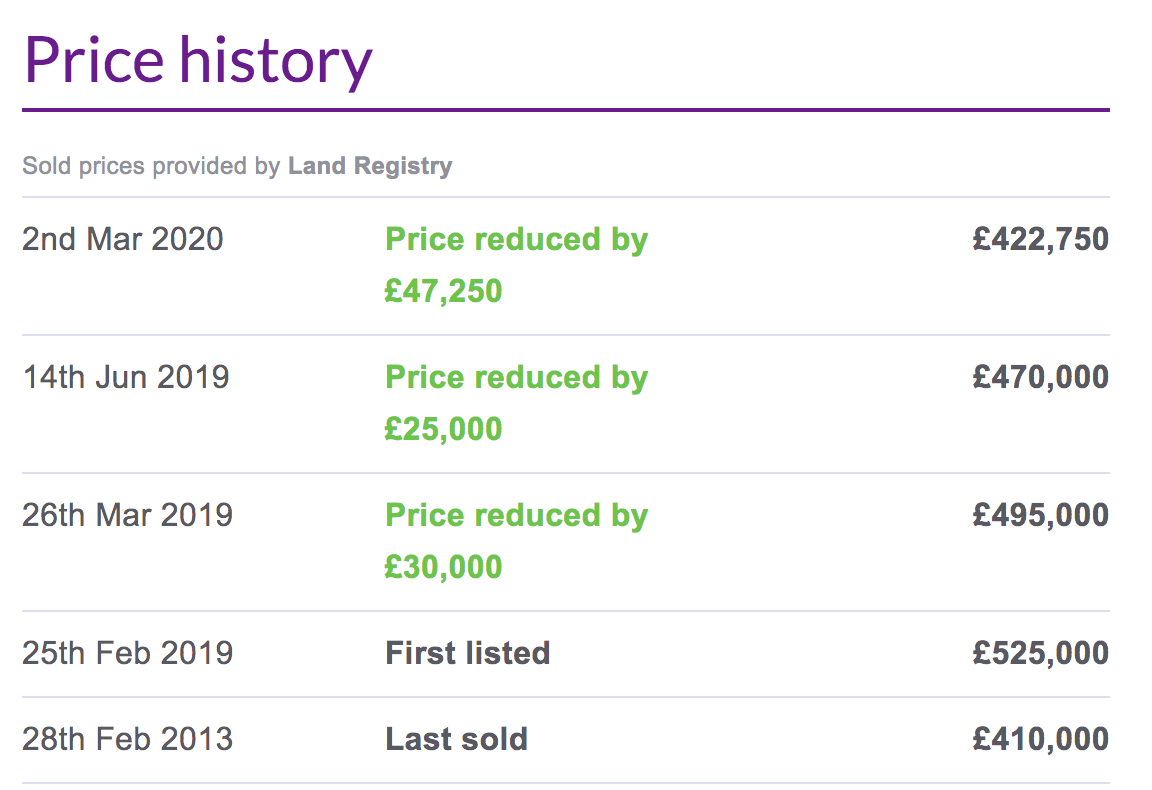Click the Last sold label
This screenshot has width=1152, height=790.
[456, 740]
